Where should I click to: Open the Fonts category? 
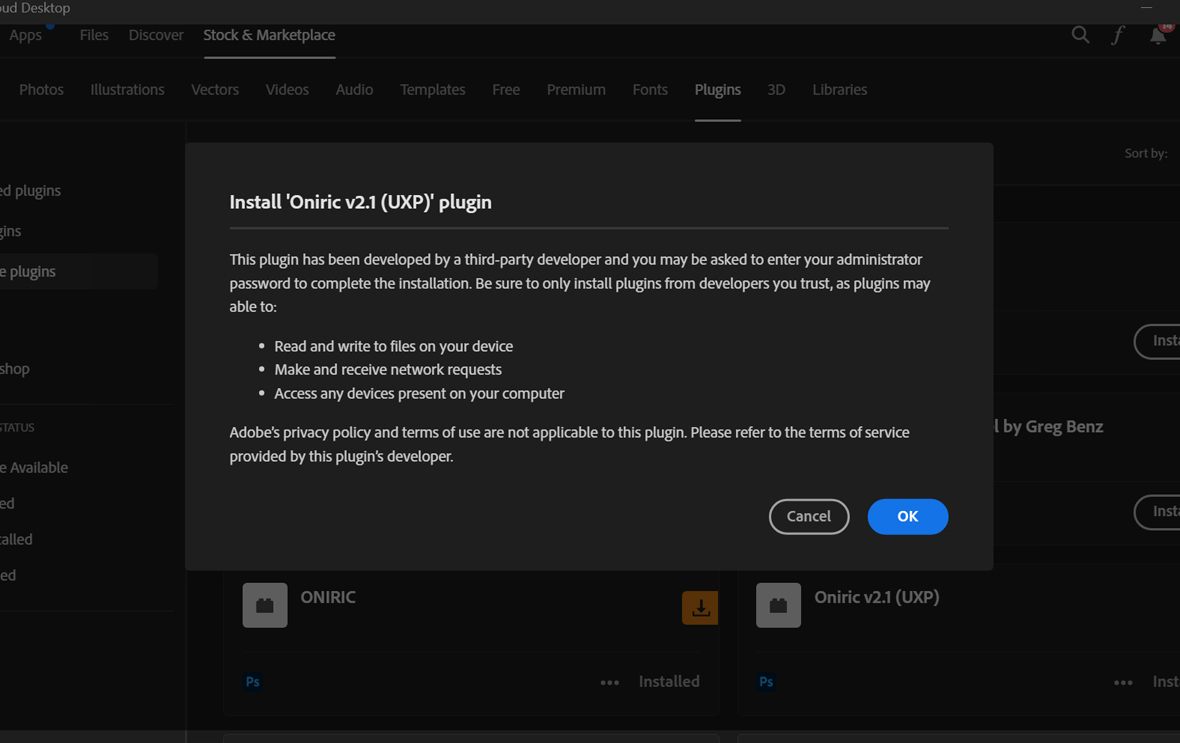coord(650,90)
